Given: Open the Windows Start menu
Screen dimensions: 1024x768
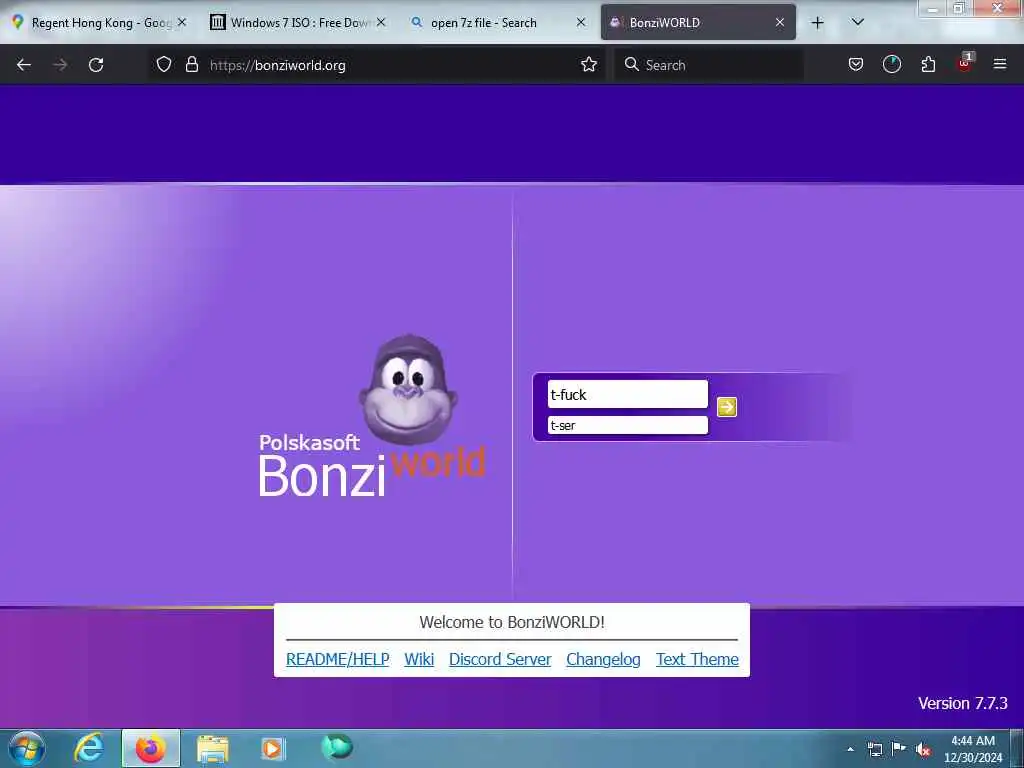Looking at the screenshot, I should [27, 748].
